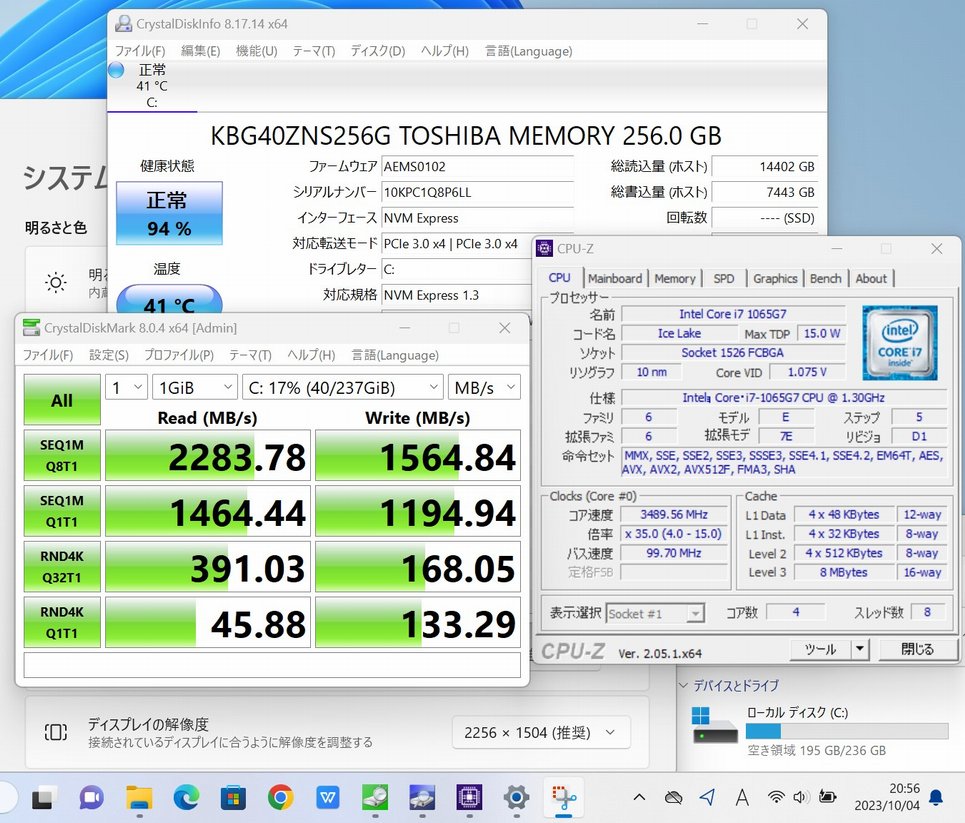Viewport: 965px width, 823px height.
Task: Click the empty comment box in CrystalDiskMark
Action: (272, 665)
